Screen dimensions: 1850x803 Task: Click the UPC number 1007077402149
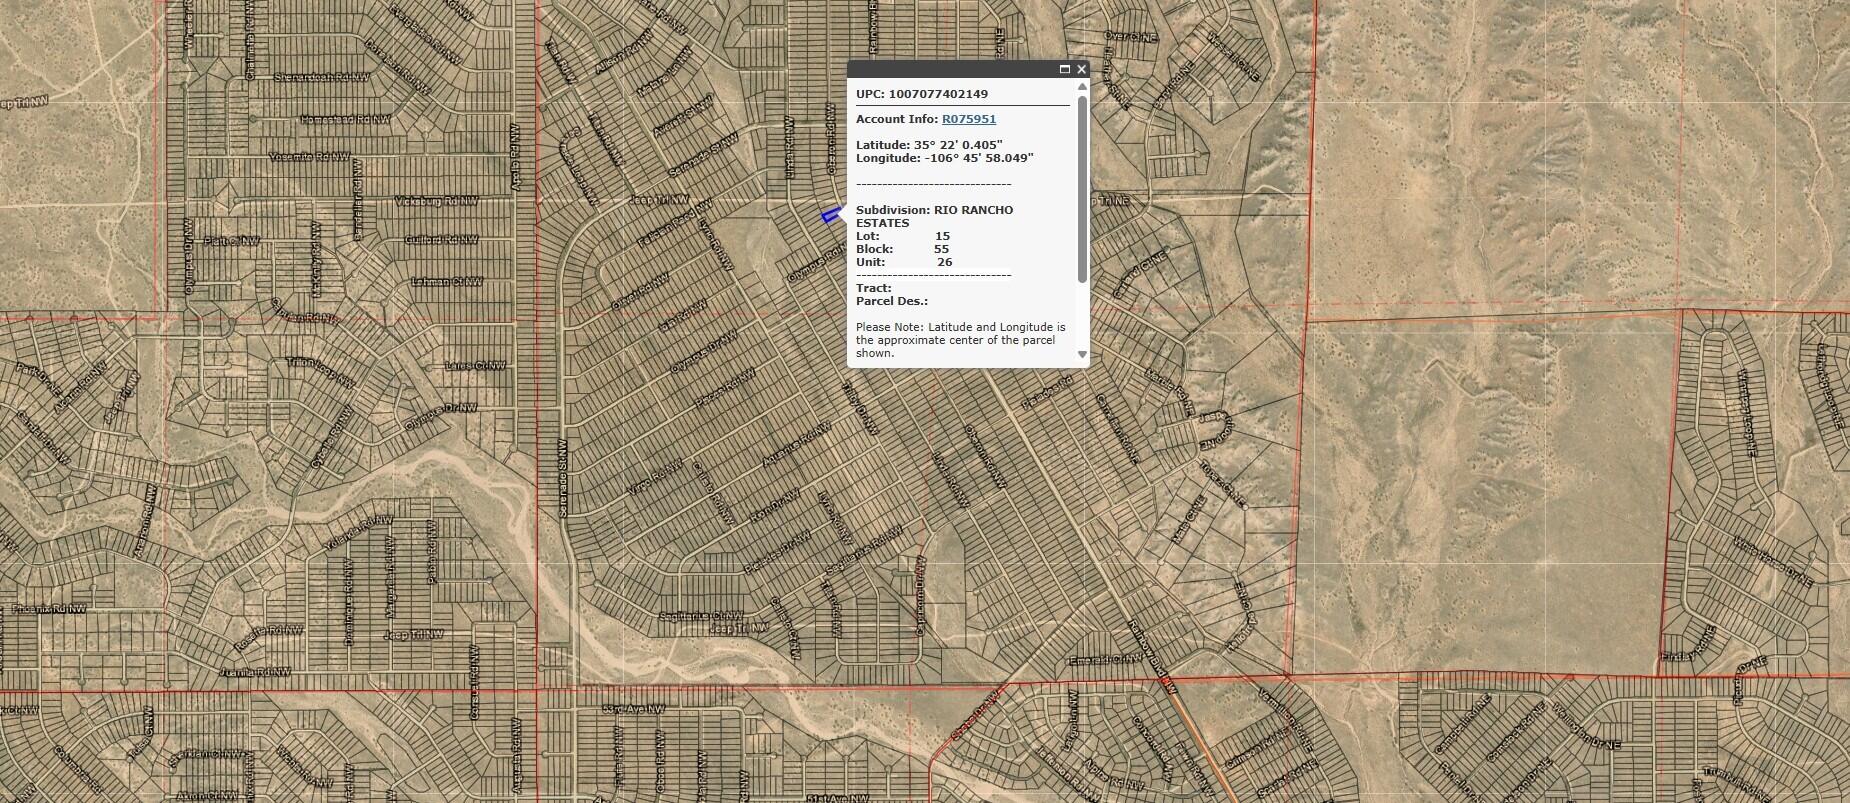(x=938, y=94)
